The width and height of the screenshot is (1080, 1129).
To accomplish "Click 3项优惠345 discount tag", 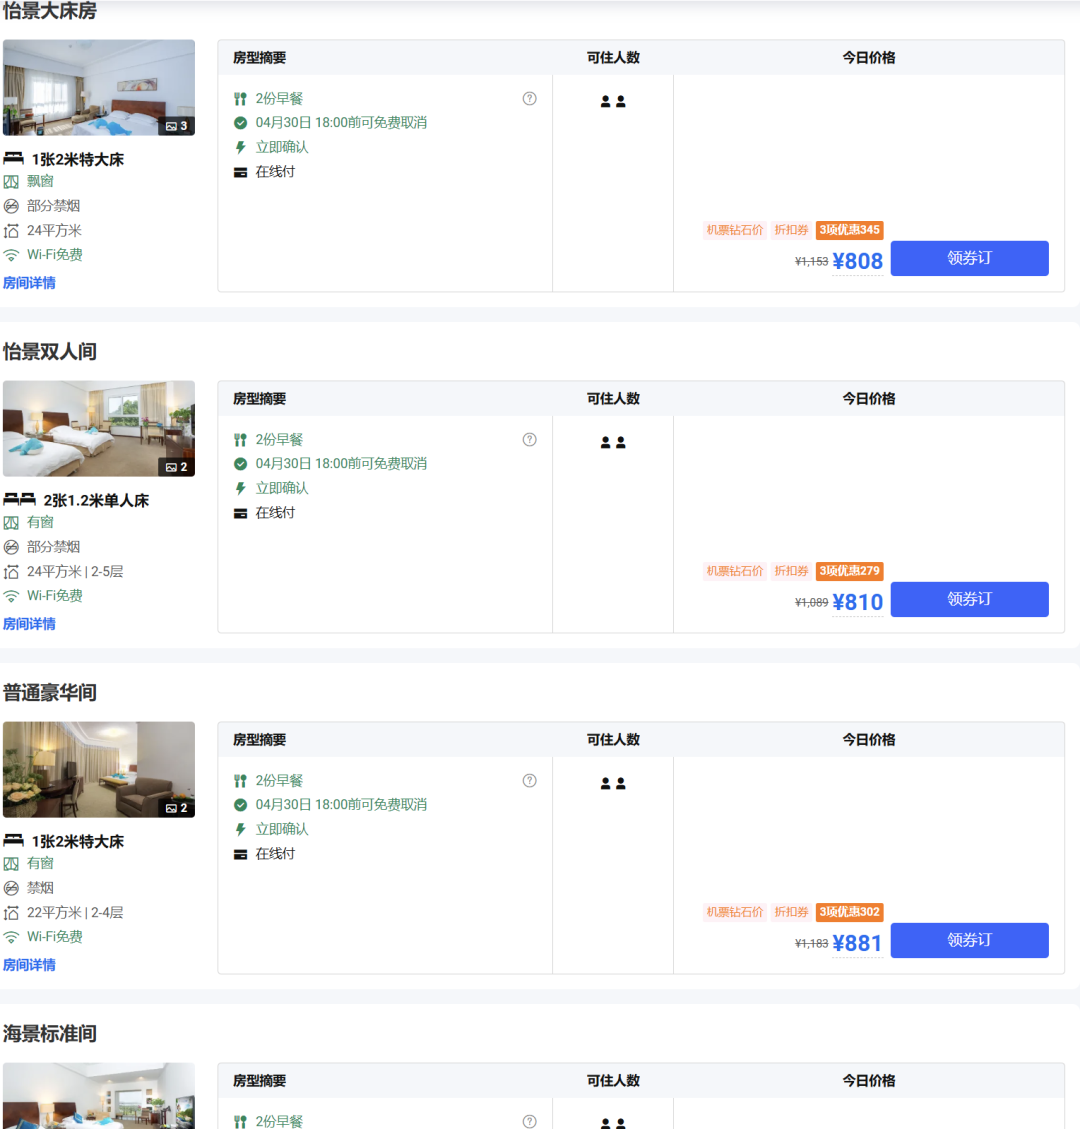I will click(849, 230).
